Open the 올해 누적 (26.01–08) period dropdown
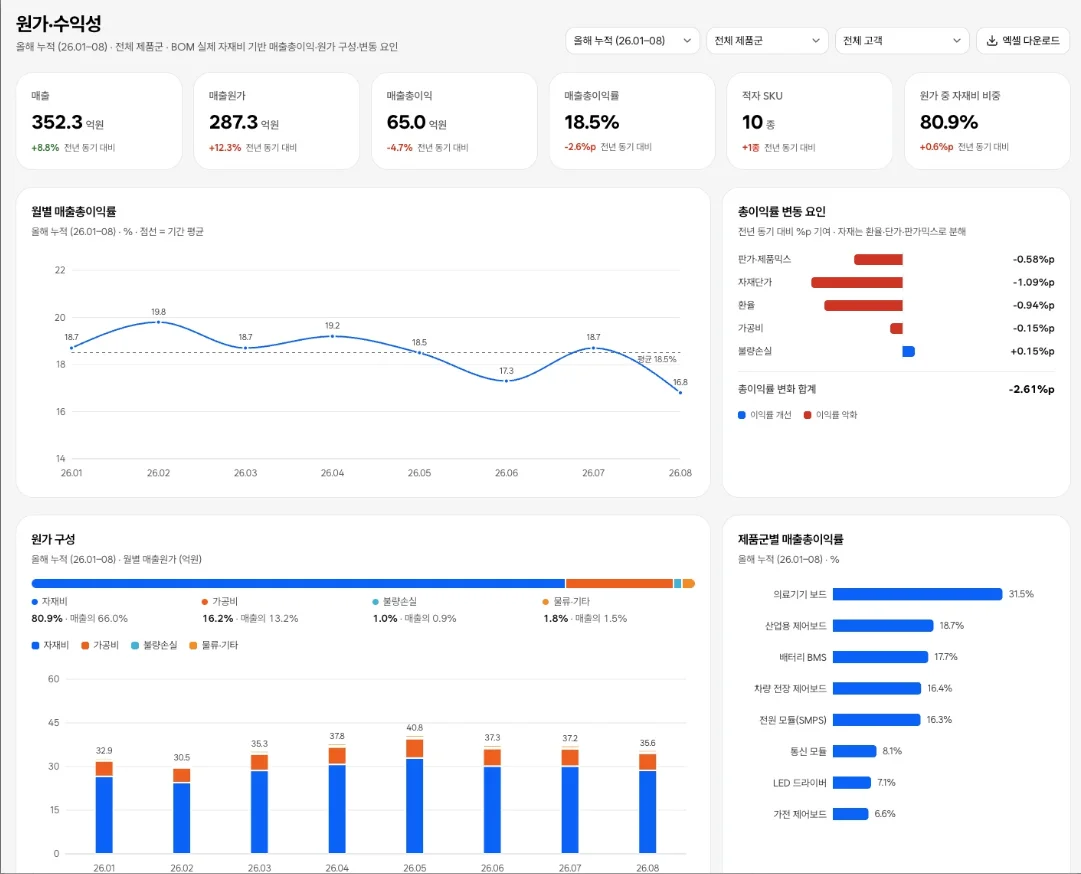 pos(632,41)
